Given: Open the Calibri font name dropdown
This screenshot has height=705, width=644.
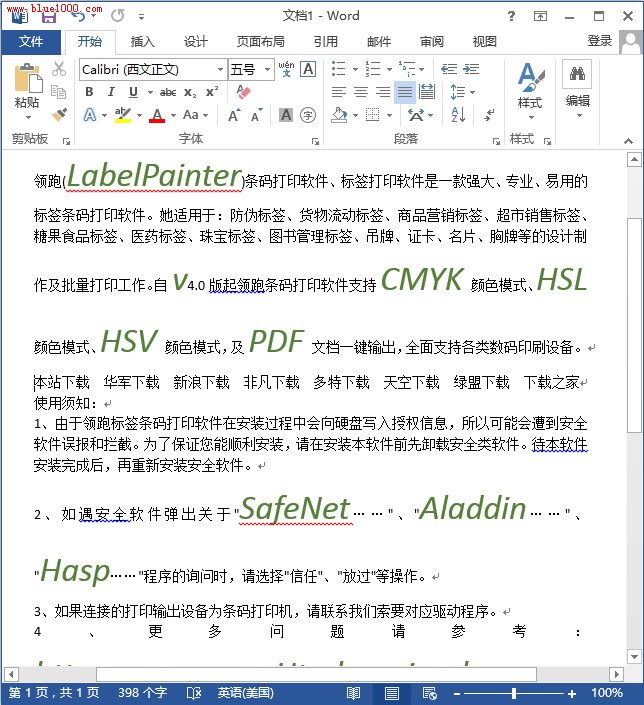Looking at the screenshot, I should click(220, 70).
